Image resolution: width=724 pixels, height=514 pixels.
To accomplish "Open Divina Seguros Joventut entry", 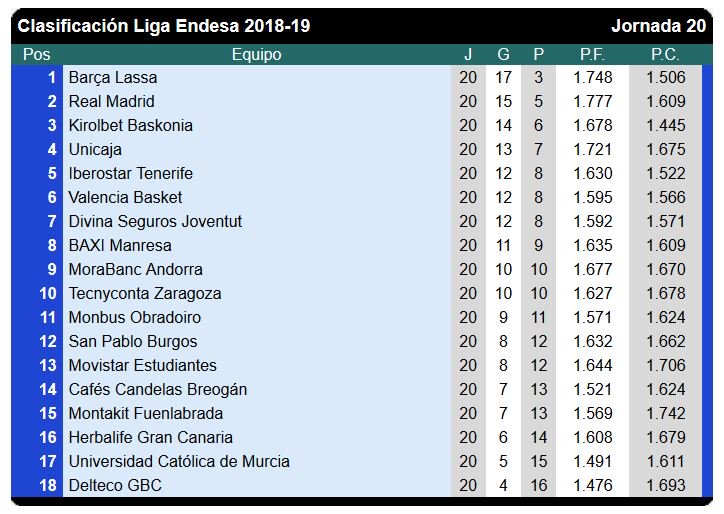I will click(x=155, y=221).
